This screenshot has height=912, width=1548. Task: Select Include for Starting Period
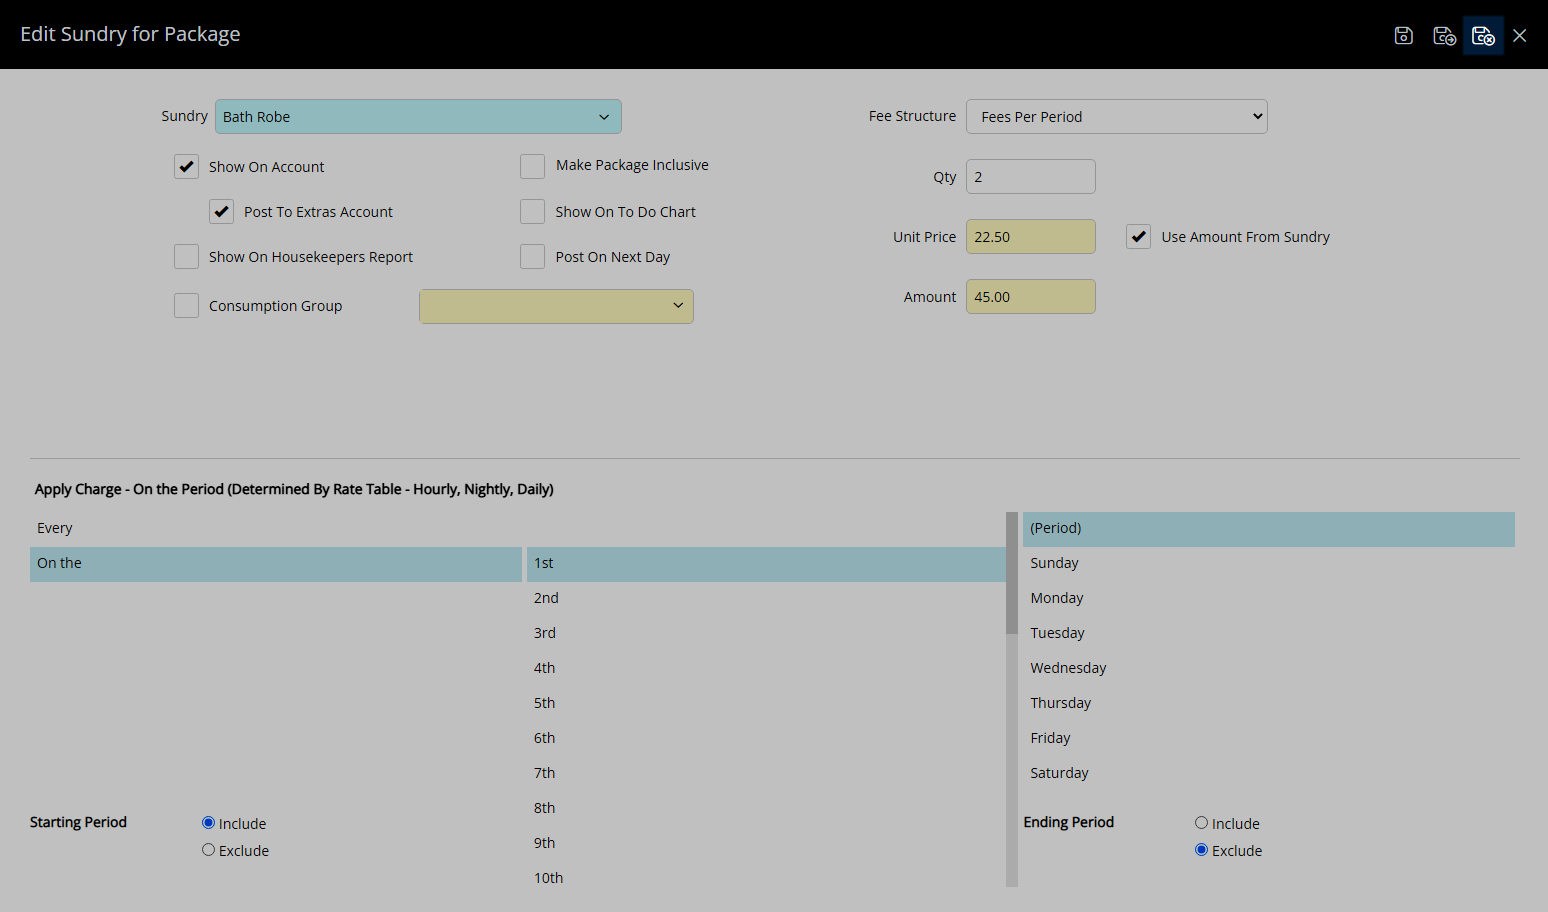(x=208, y=823)
